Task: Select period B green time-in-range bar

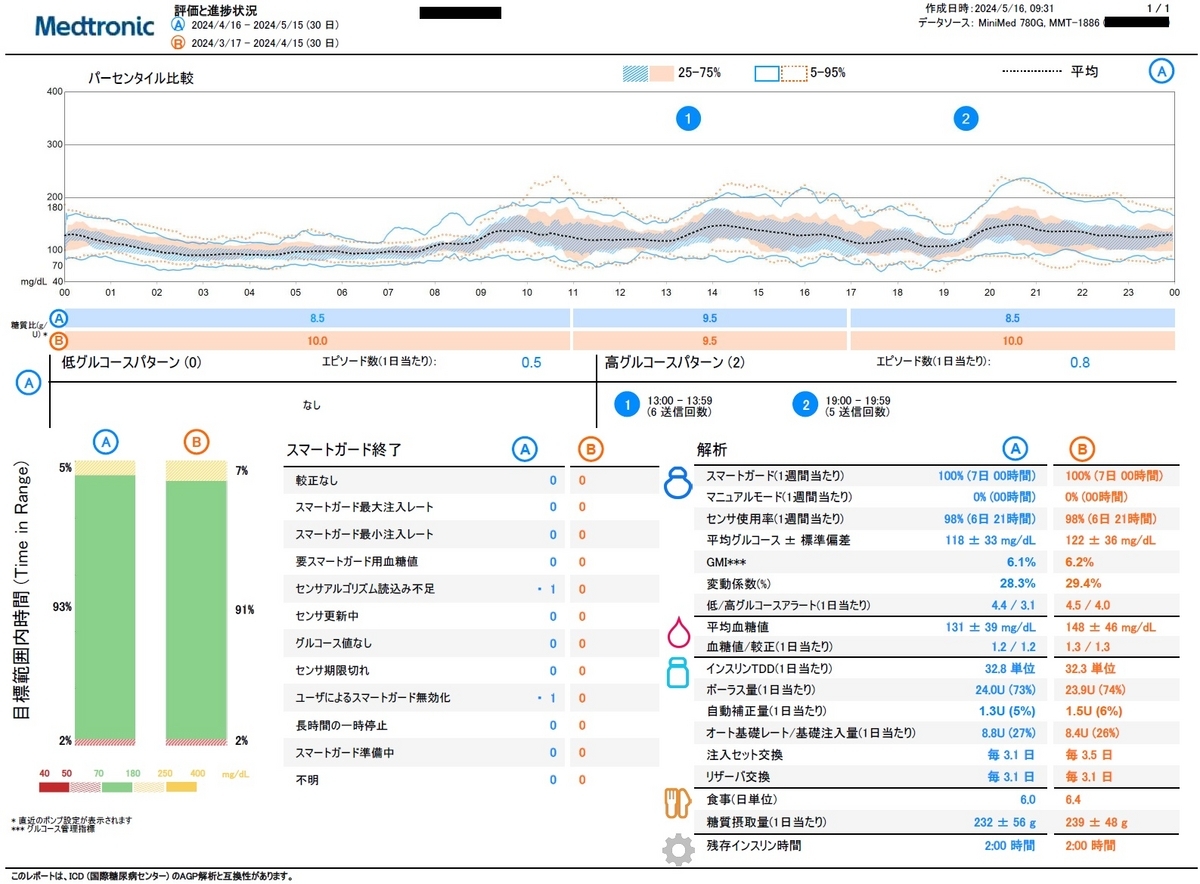Action: click(x=196, y=611)
